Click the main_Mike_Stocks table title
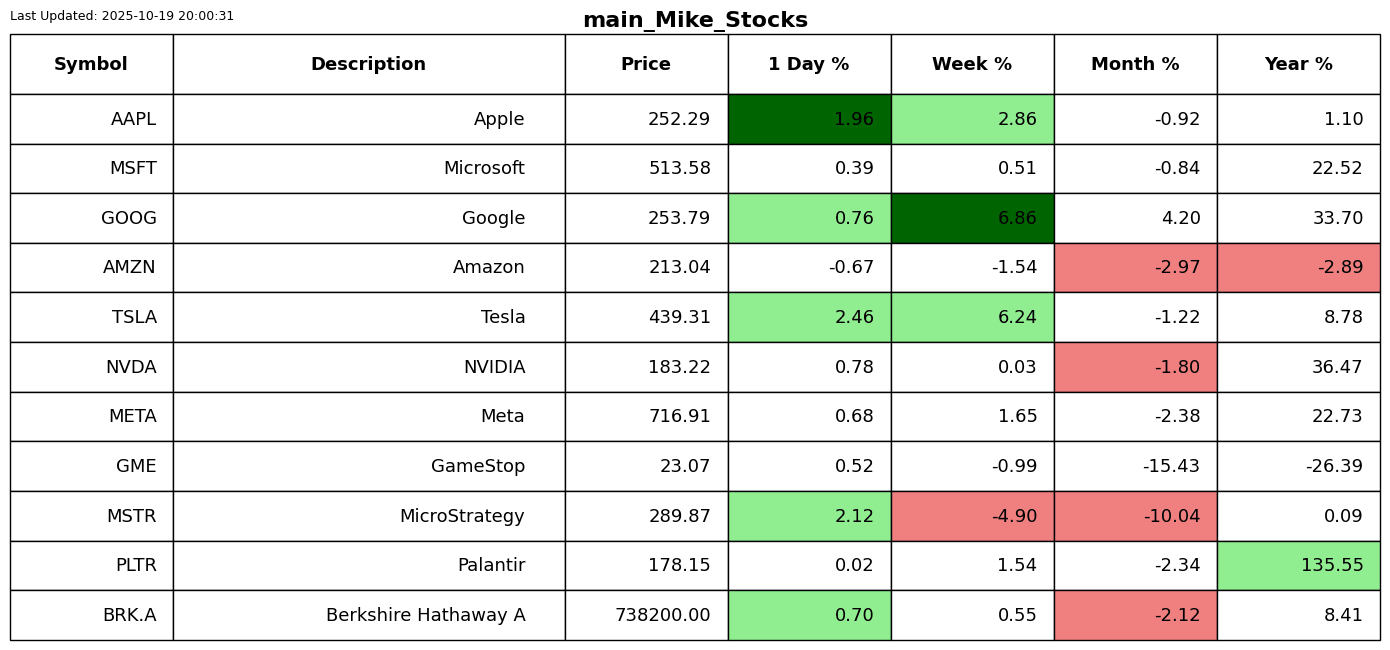 (x=695, y=20)
